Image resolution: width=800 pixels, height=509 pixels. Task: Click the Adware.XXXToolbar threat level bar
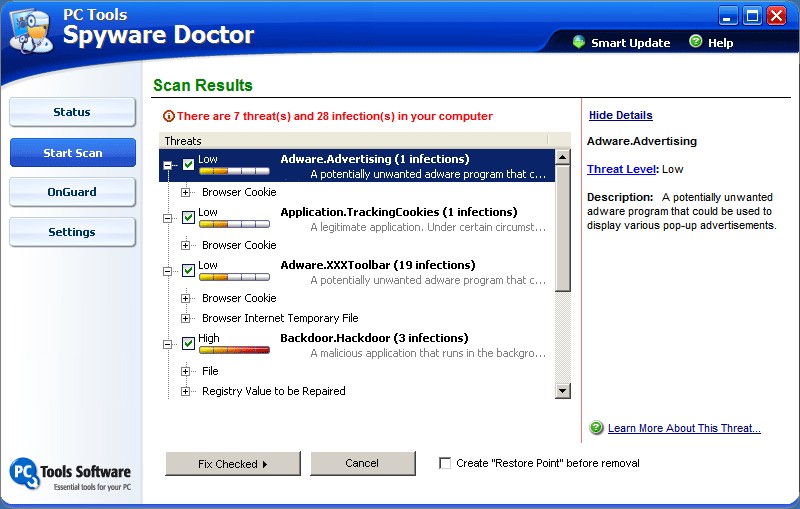coord(234,277)
